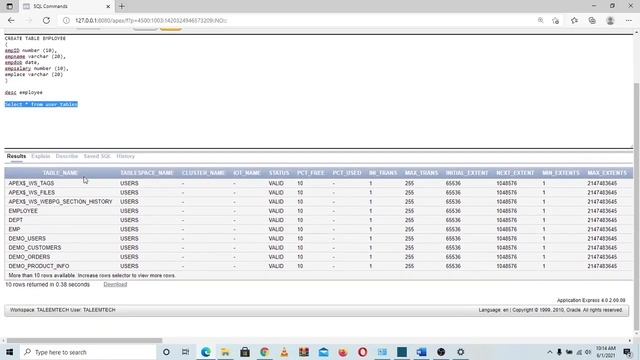Click the browser address bar URL
Screen dimensions: 640x360
(x=151, y=20)
